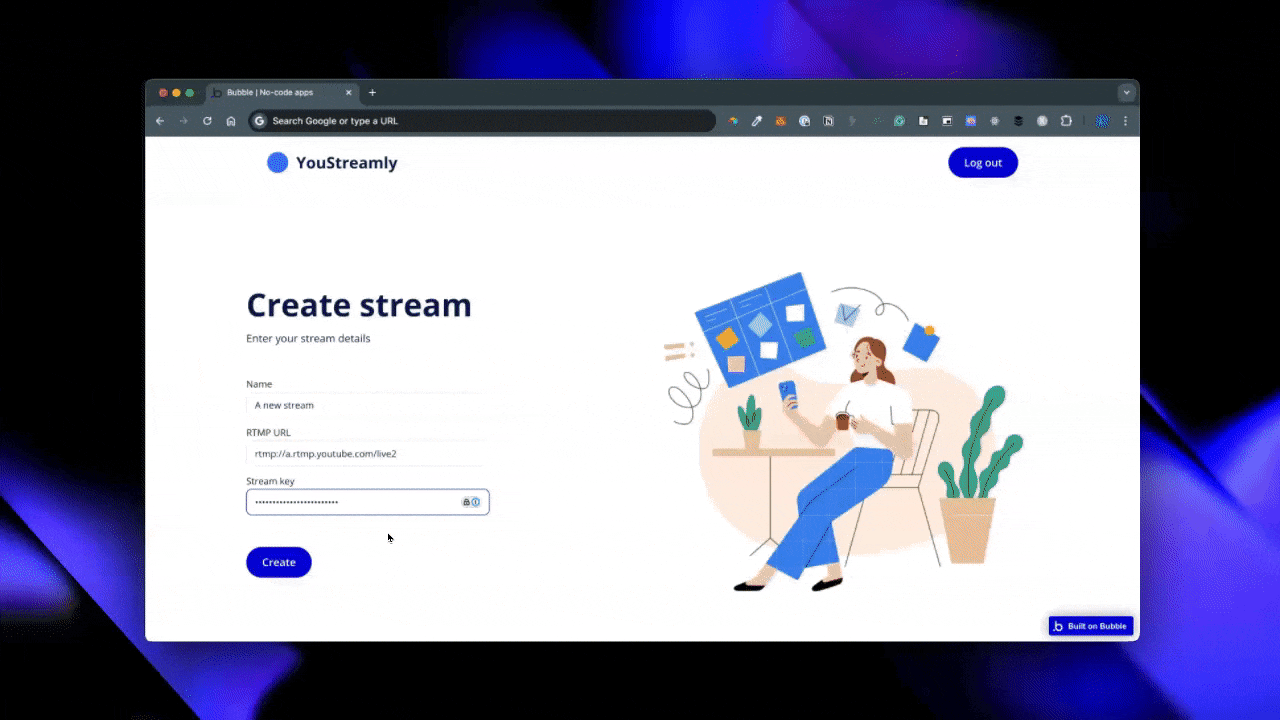Click the home icon in the browser toolbar
Screen dimensions: 1280x720
(x=231, y=121)
